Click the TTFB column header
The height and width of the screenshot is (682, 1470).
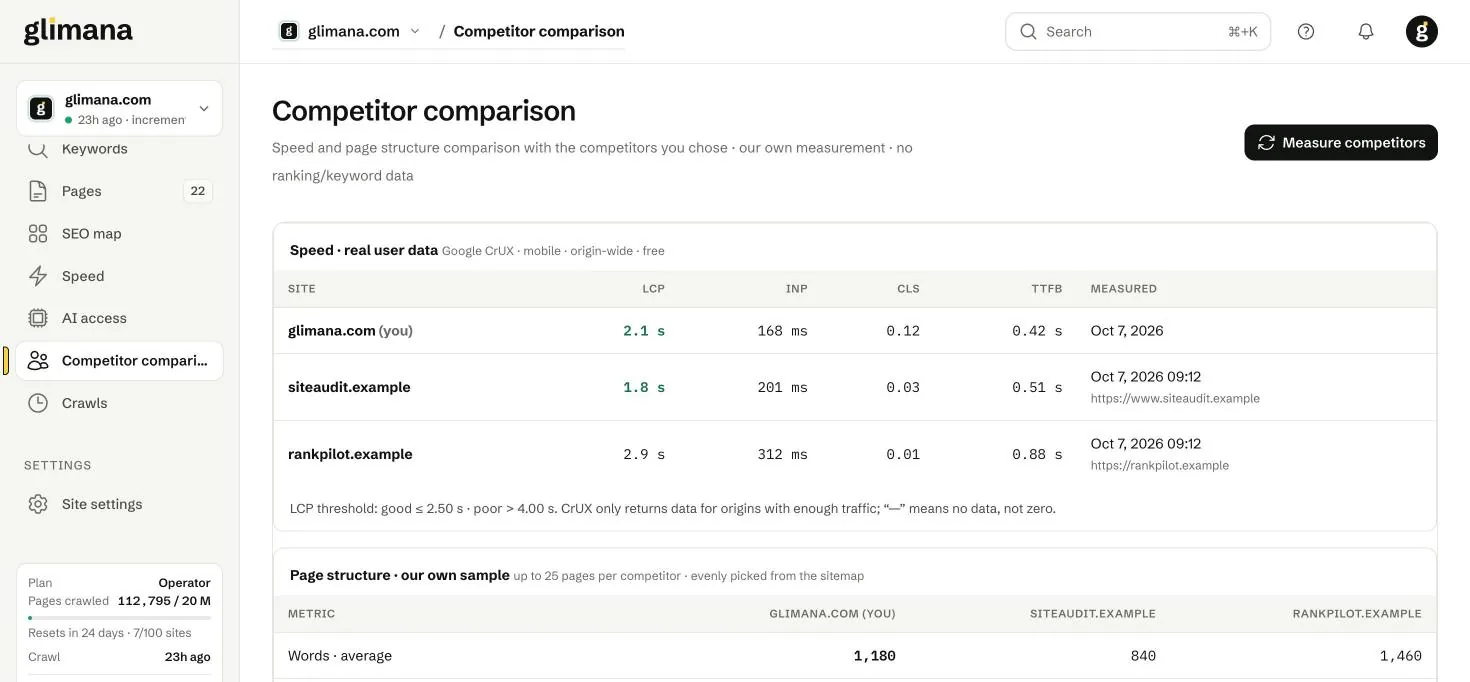(x=1047, y=289)
